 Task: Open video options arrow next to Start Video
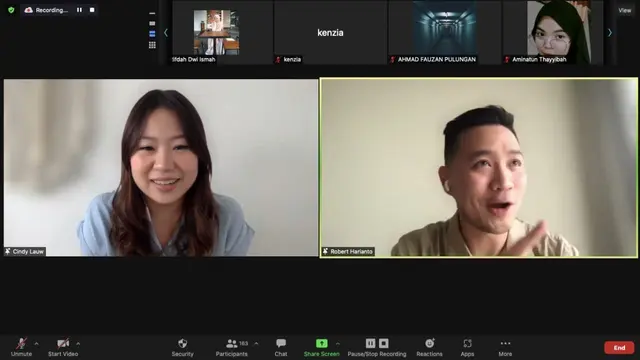coord(78,344)
